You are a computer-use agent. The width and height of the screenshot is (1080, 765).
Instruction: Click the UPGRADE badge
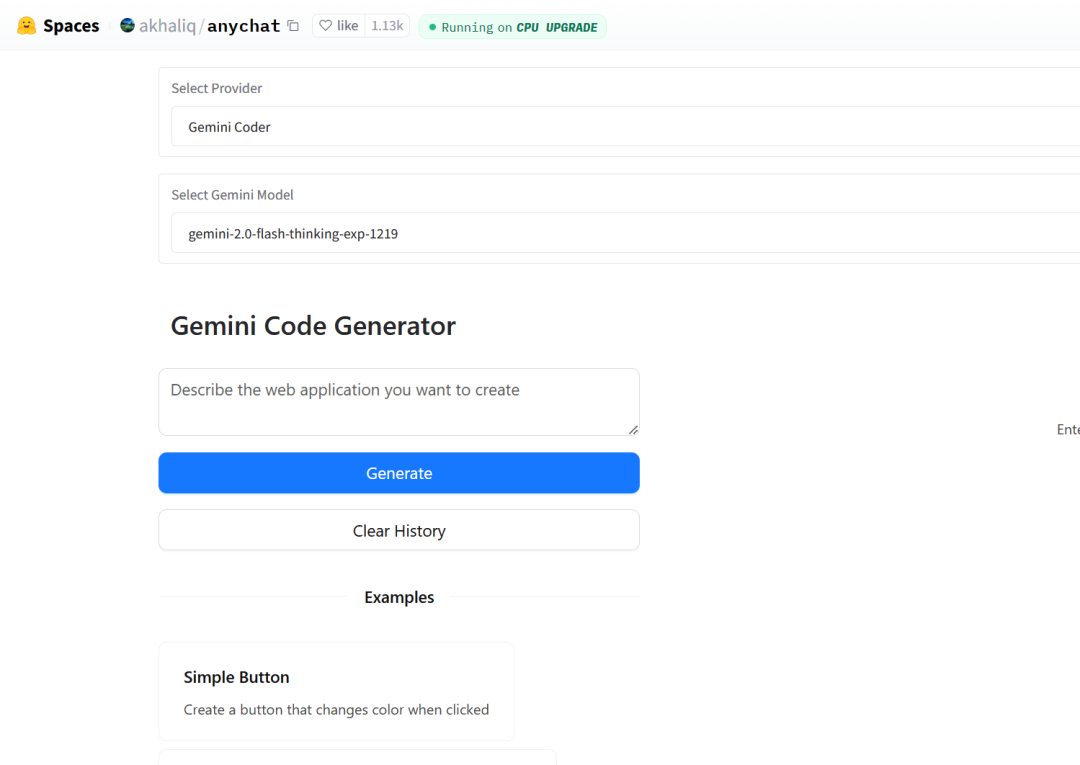point(570,27)
